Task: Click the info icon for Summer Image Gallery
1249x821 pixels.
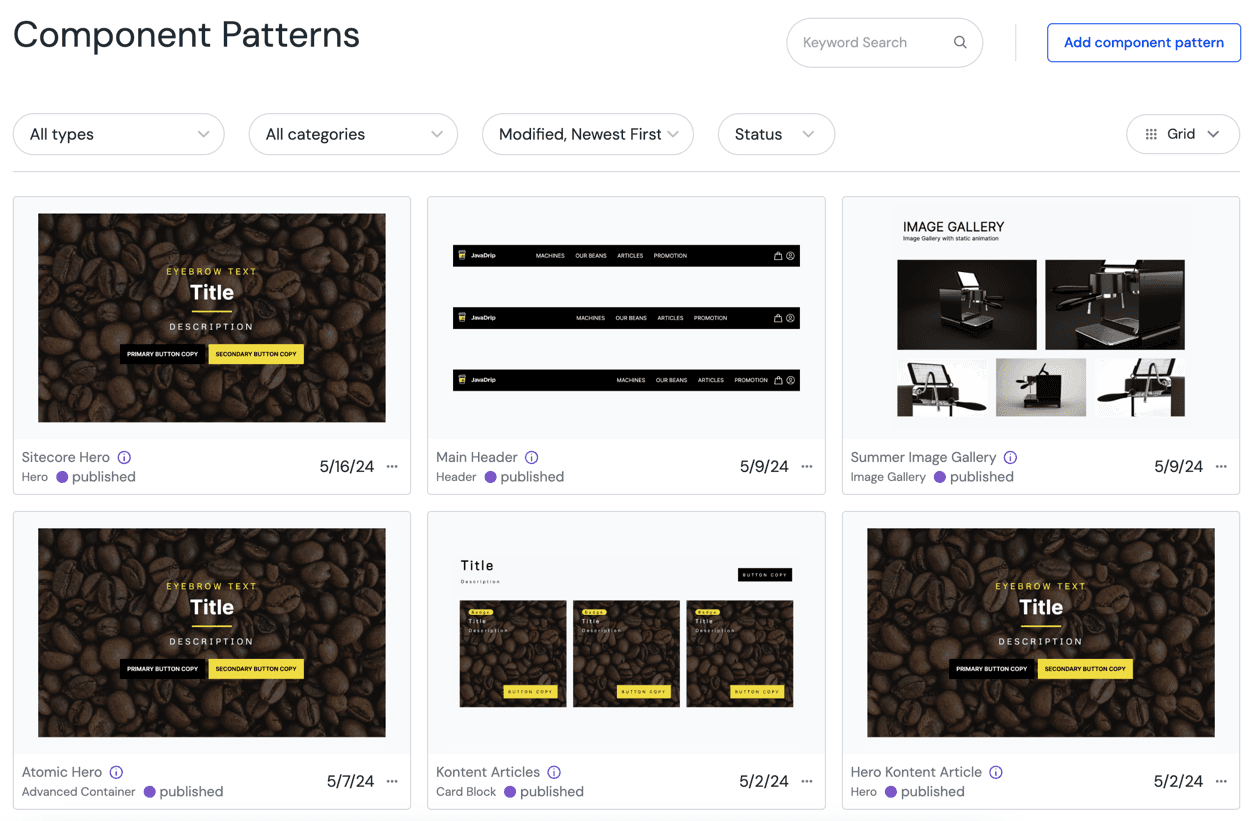Action: tap(1010, 457)
